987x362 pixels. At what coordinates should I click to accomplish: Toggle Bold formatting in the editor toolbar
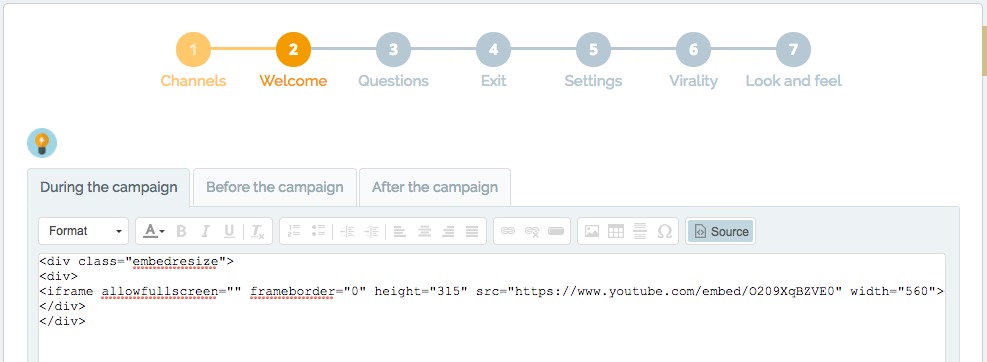(x=181, y=231)
